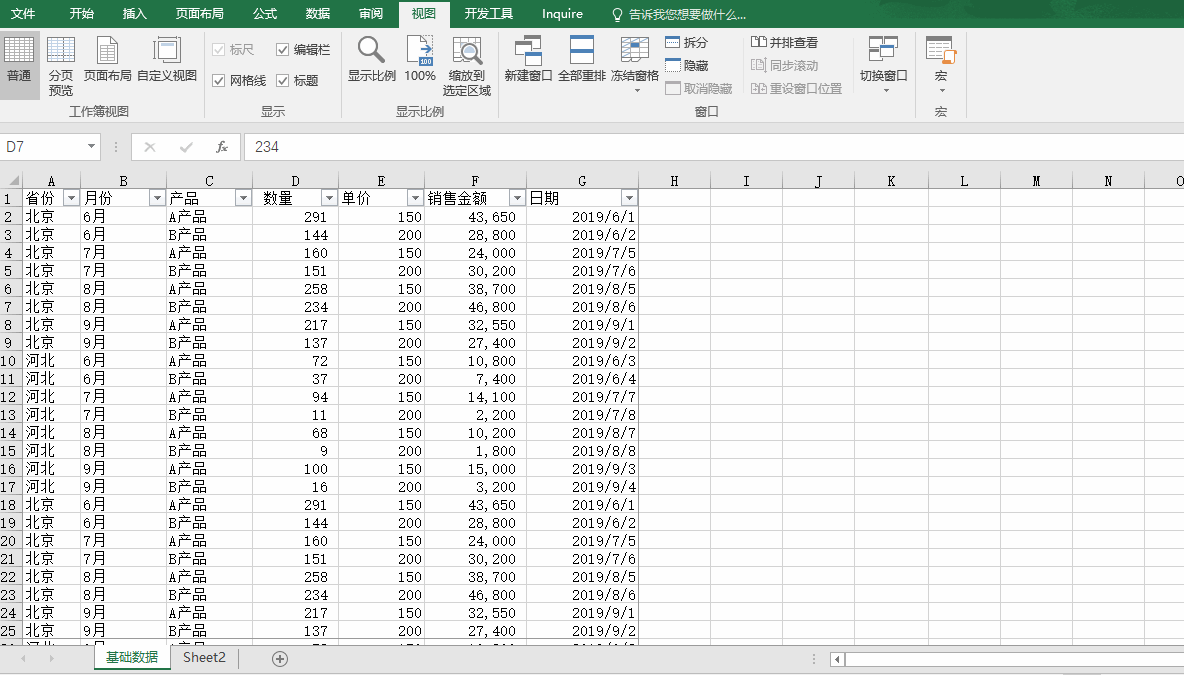Open the 页面布局 ribbon tab
The width and height of the screenshot is (1184, 675).
tap(199, 14)
